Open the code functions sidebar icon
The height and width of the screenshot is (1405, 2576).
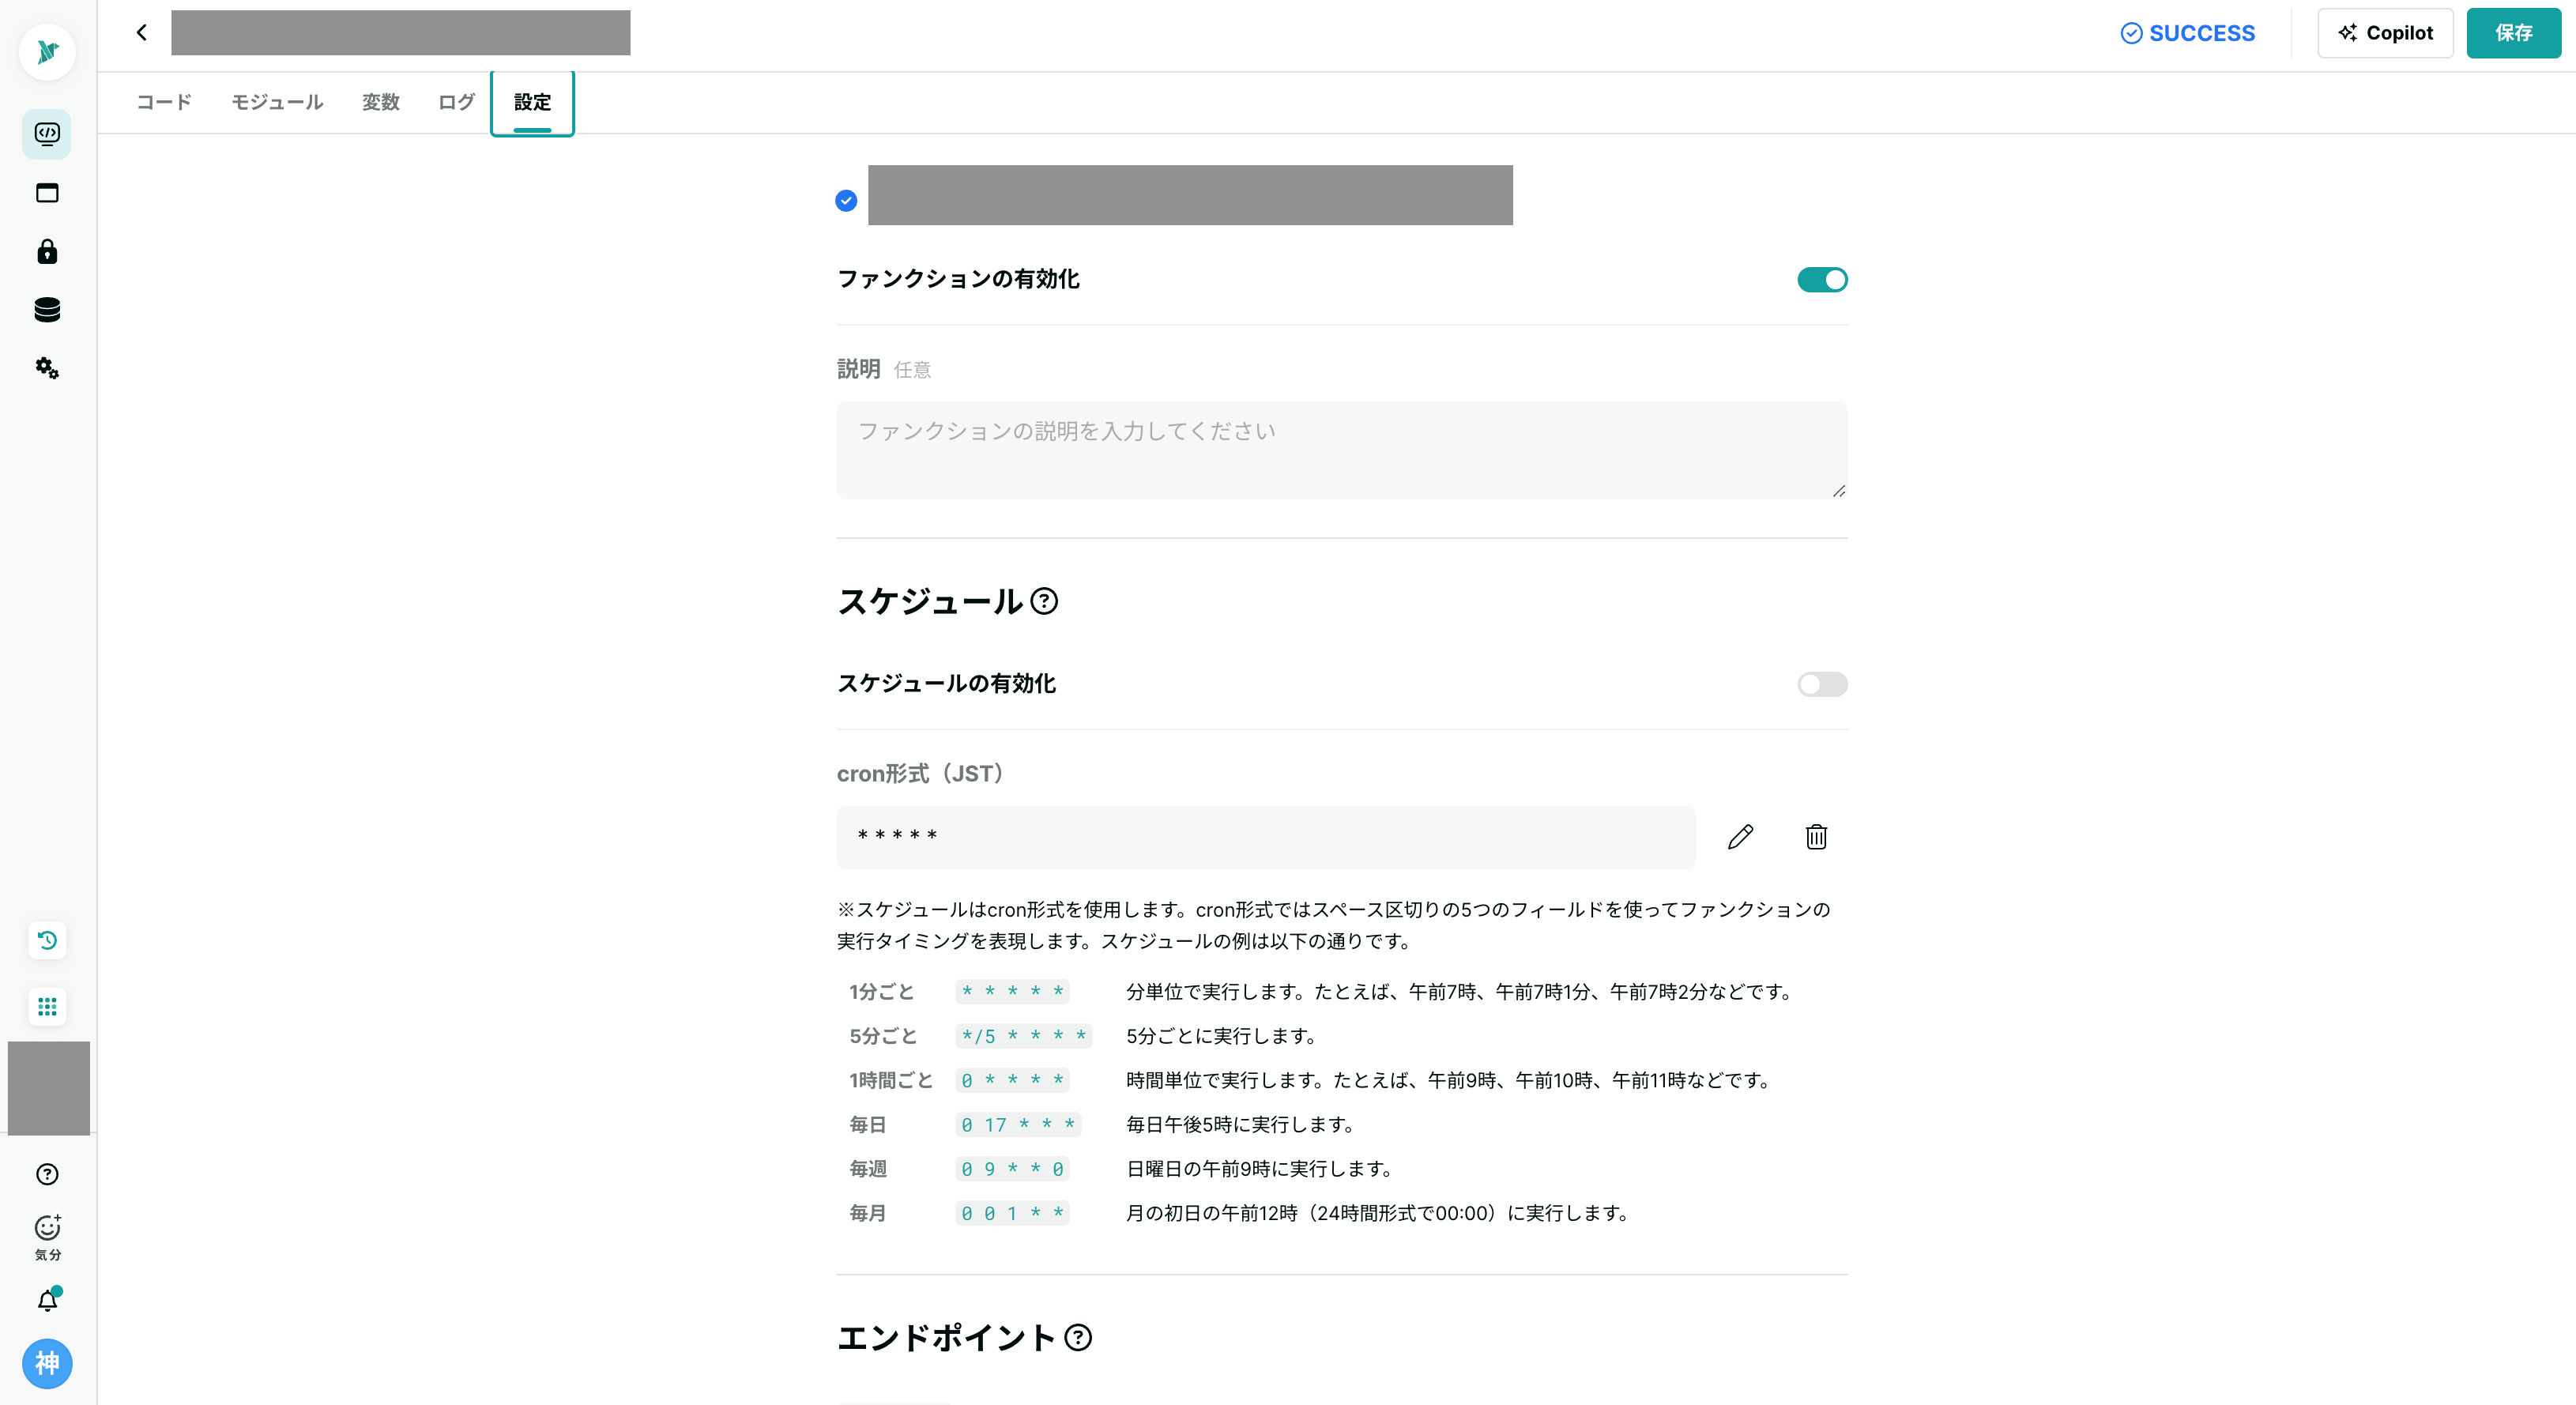(x=47, y=133)
